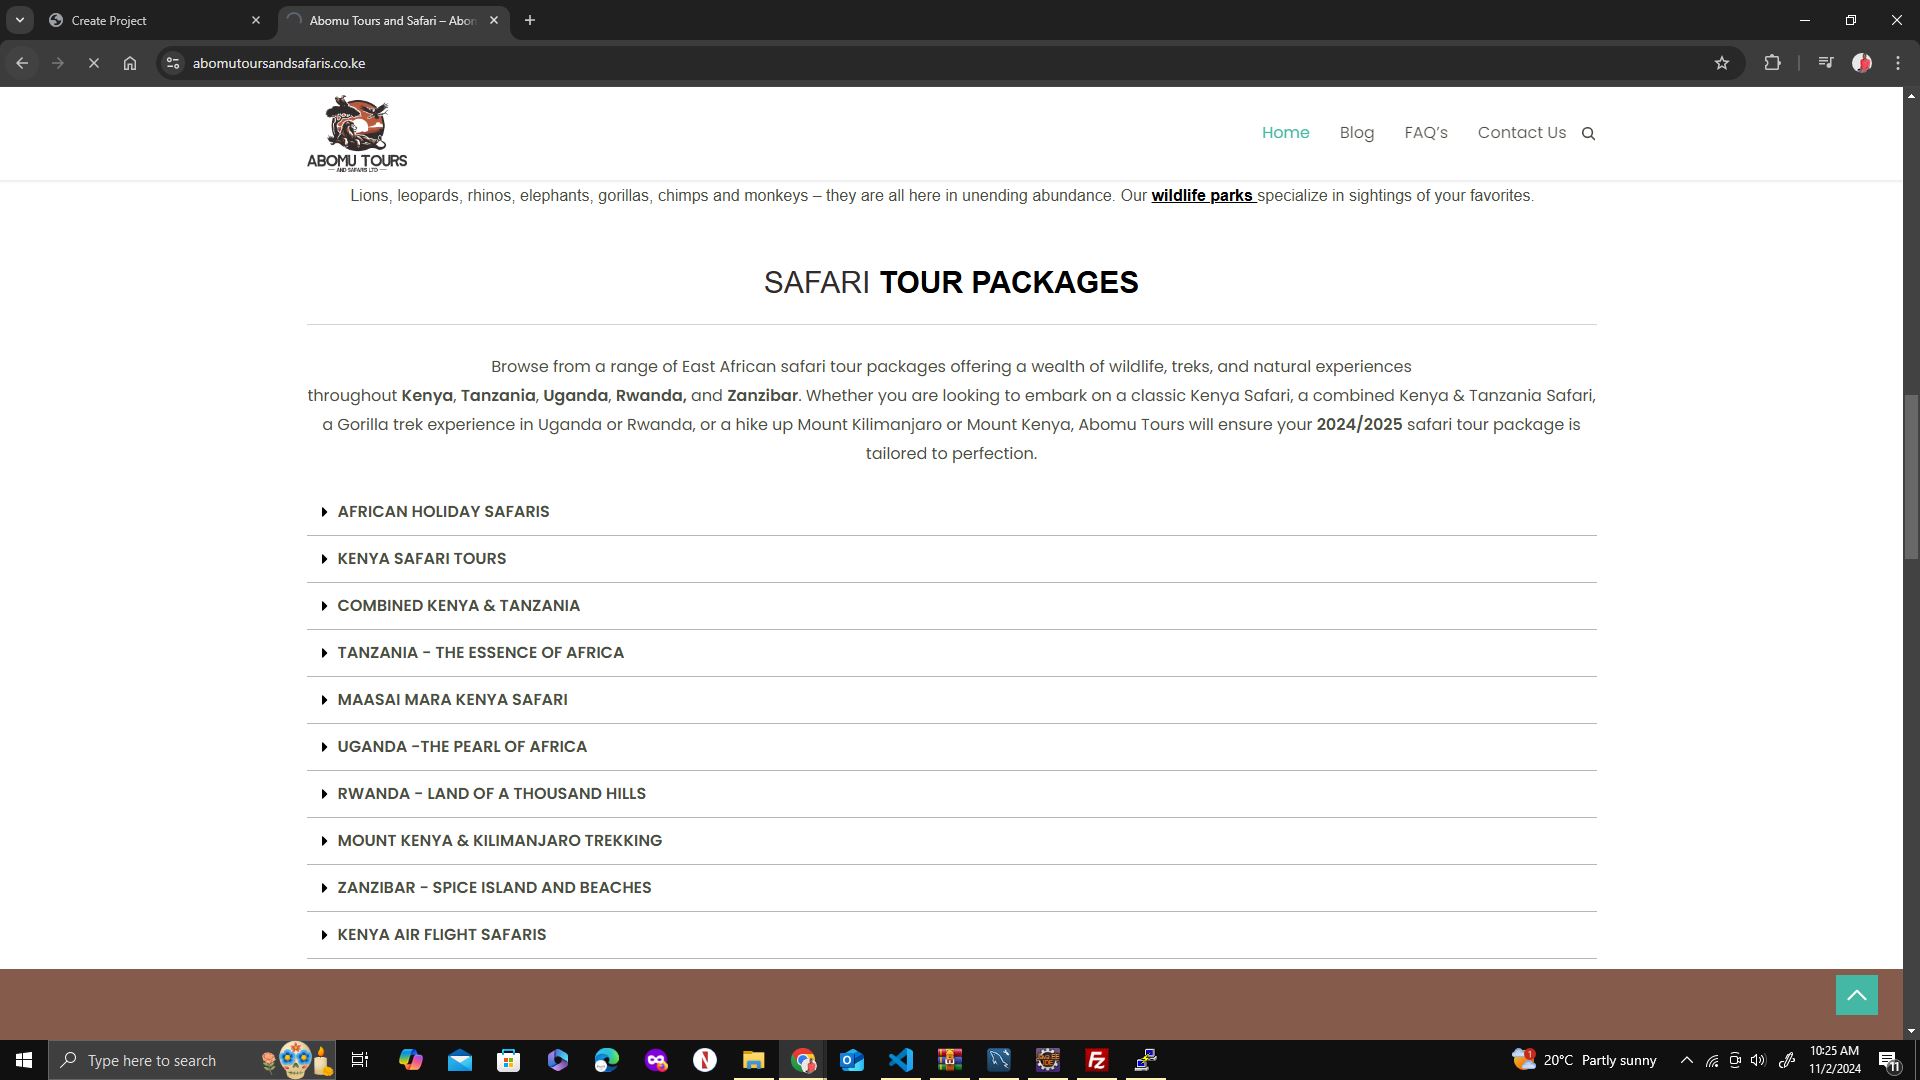1920x1080 pixels.
Task: Click the search magnifier icon in navbar
Action: [x=1589, y=133]
